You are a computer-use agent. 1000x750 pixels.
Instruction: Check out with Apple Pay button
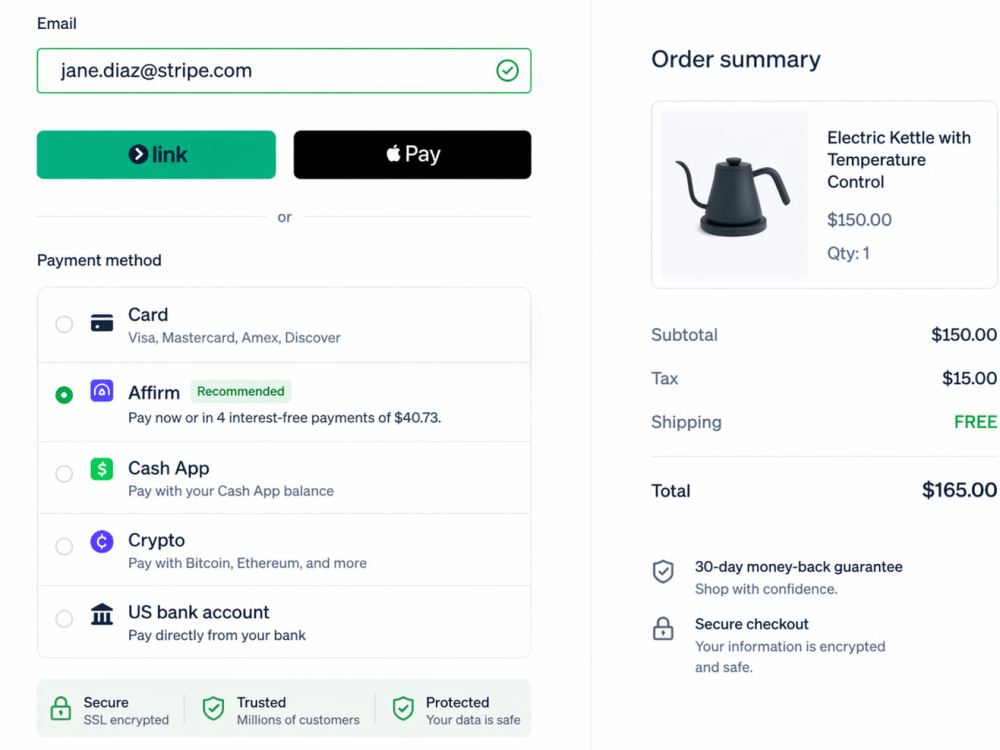tap(412, 155)
